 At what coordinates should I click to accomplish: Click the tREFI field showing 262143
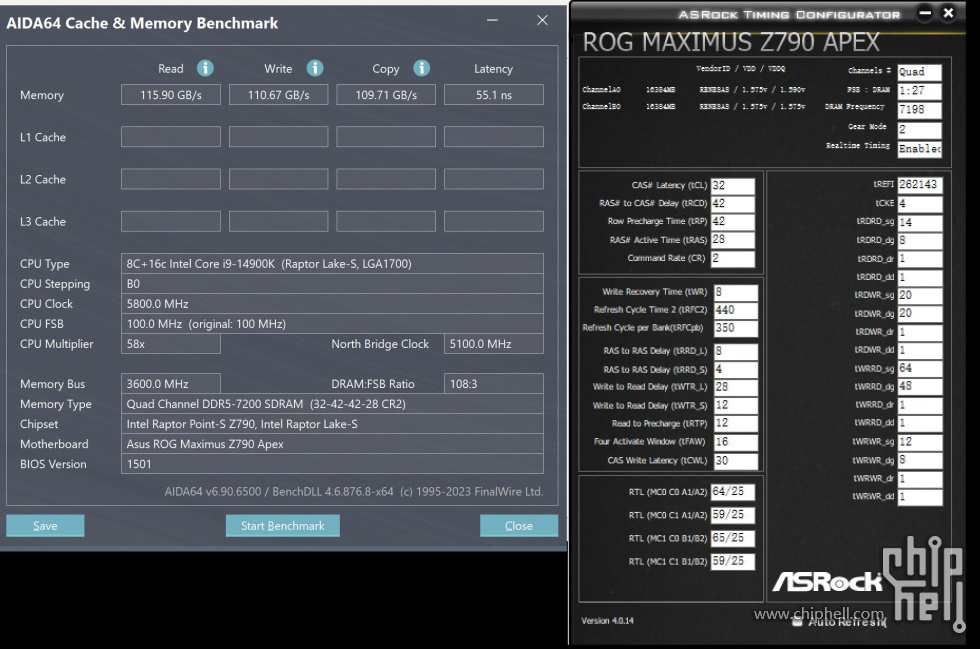point(920,185)
